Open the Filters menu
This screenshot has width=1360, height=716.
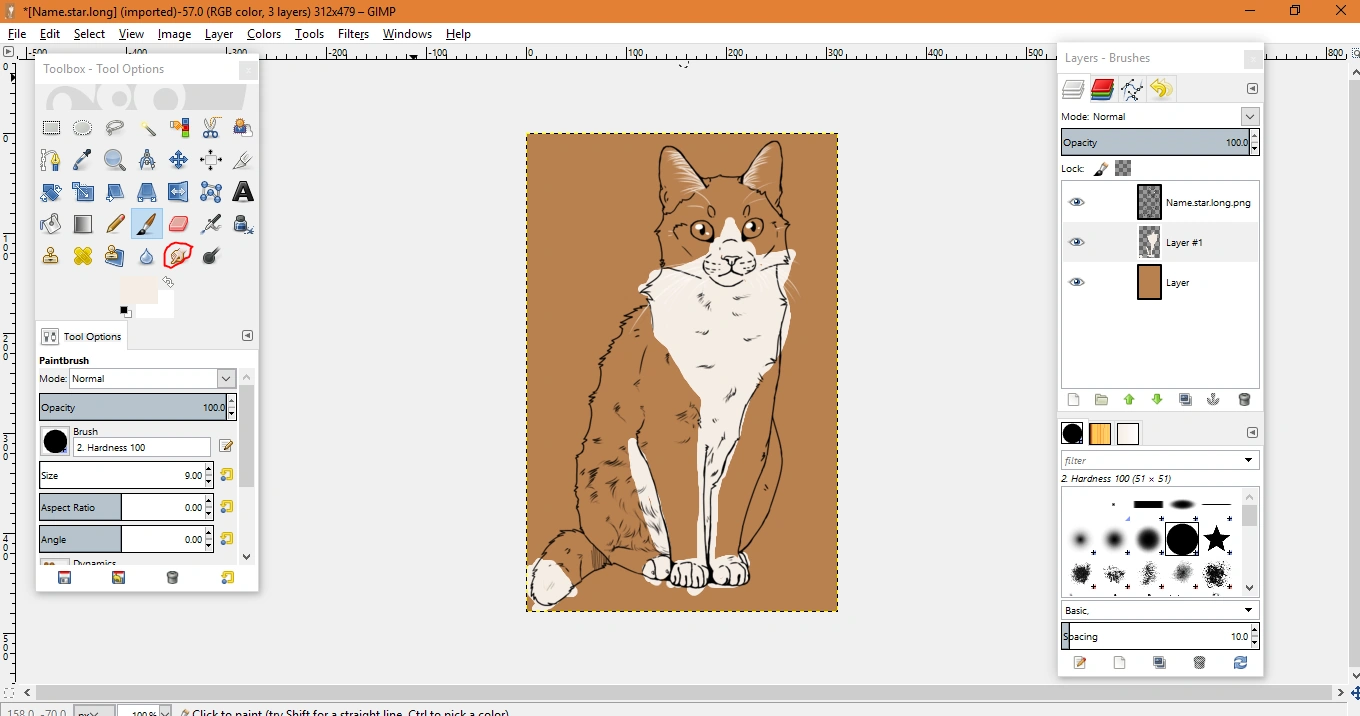(x=353, y=34)
